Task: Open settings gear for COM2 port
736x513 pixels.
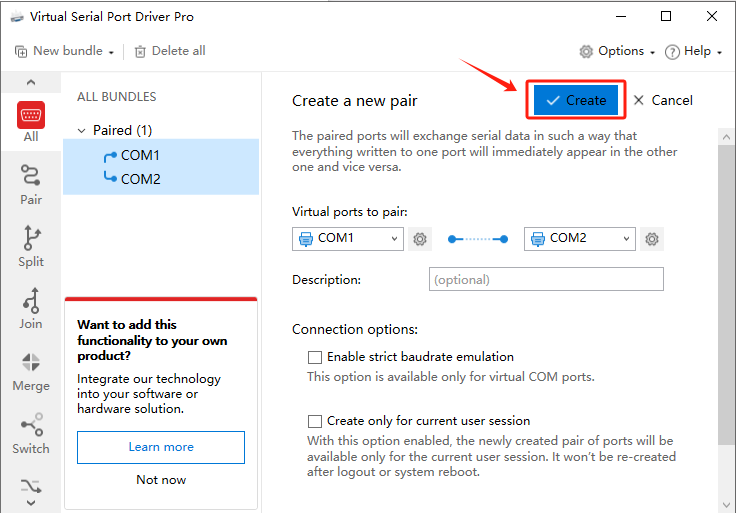Action: click(x=652, y=239)
